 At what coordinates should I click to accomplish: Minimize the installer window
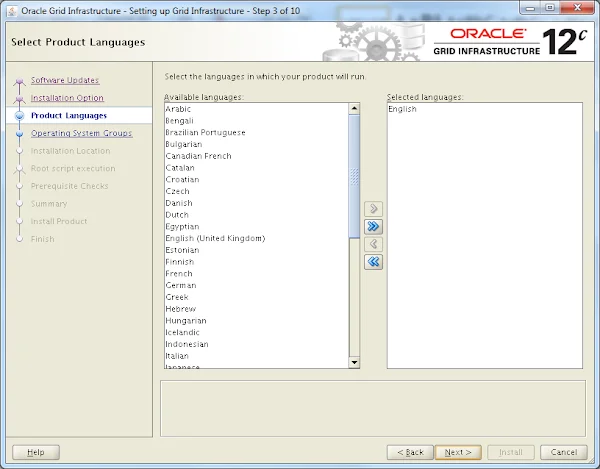tap(530, 8)
